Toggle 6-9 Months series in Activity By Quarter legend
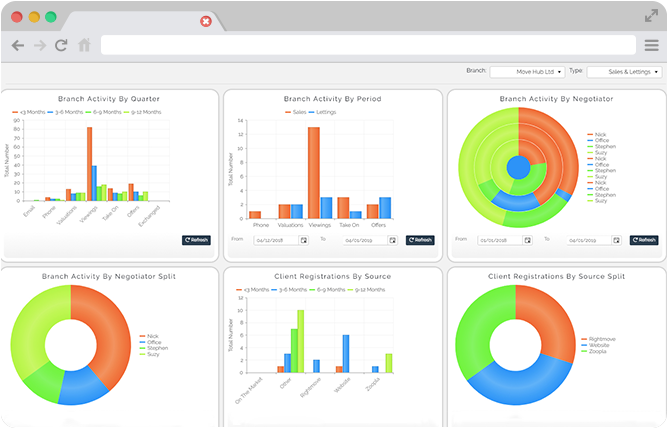 pyautogui.click(x=104, y=112)
